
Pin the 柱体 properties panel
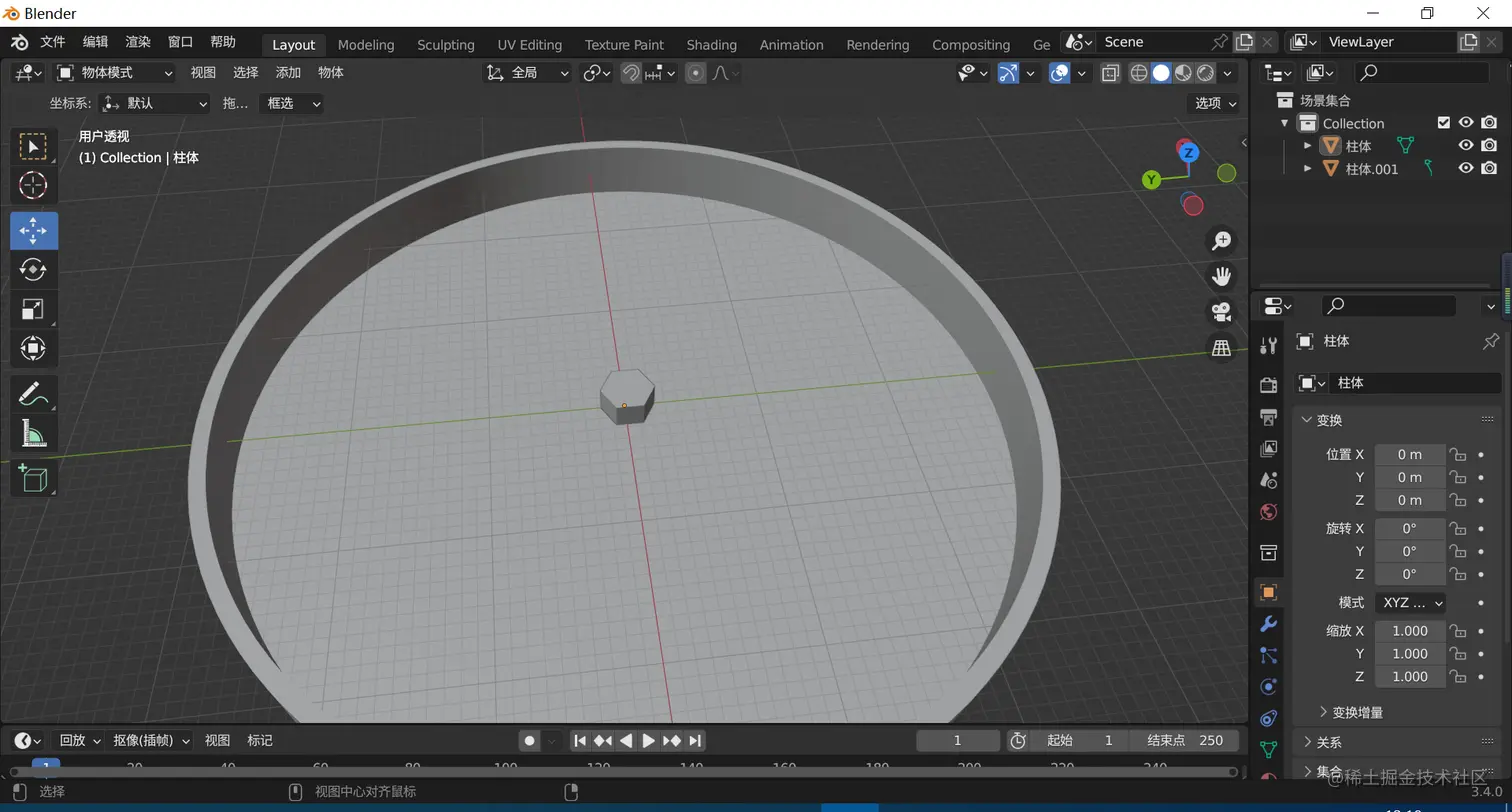tap(1490, 341)
